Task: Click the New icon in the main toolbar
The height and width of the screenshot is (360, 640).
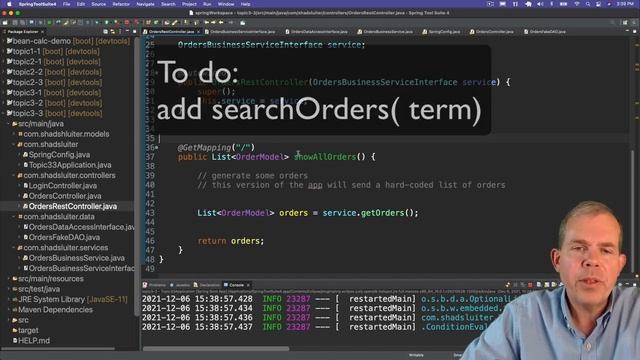Action: 5,22
